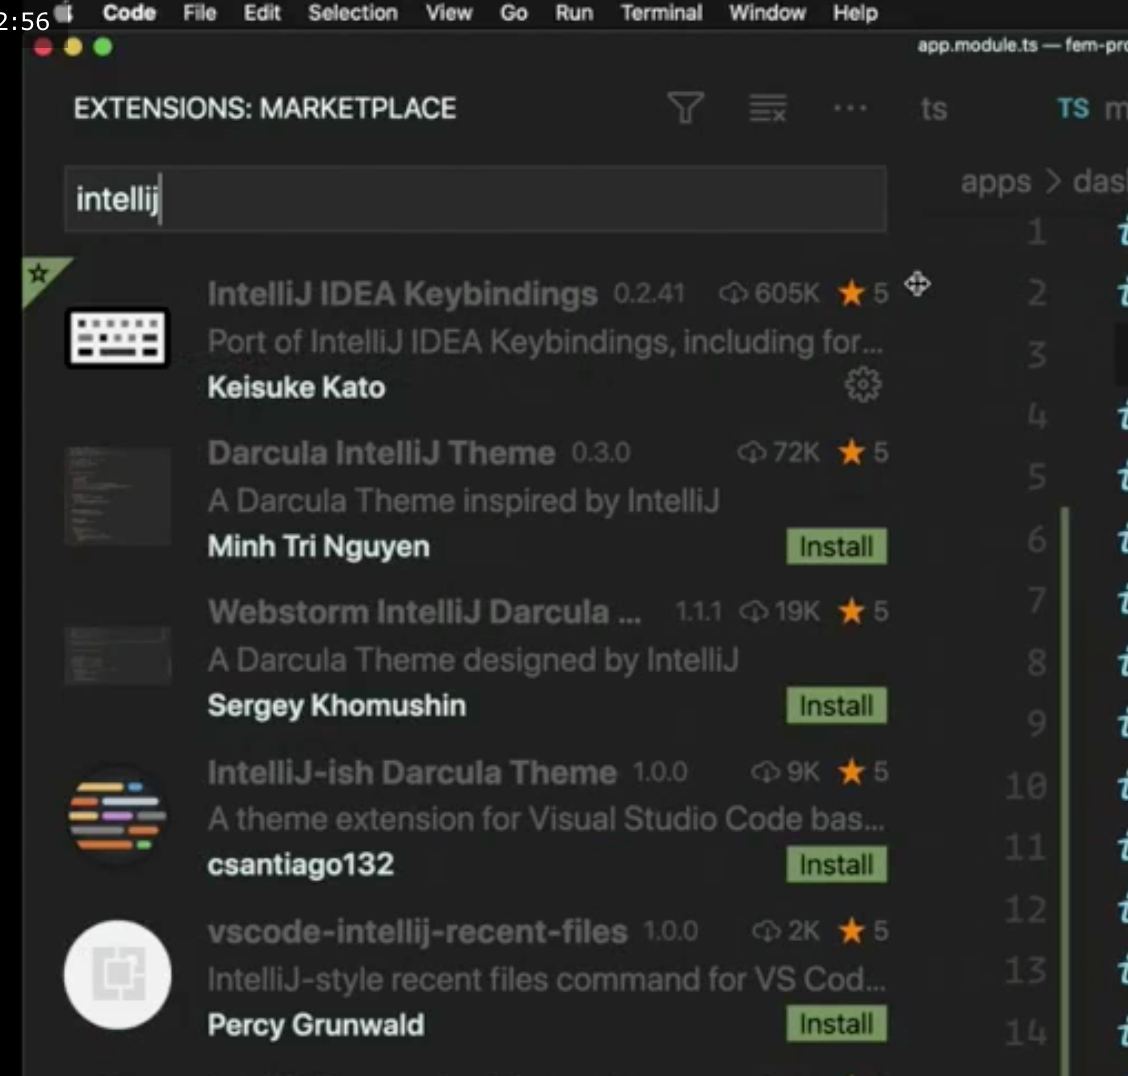
Task: Open the vscode-intellij-recent-files title
Action: pyautogui.click(x=417, y=932)
